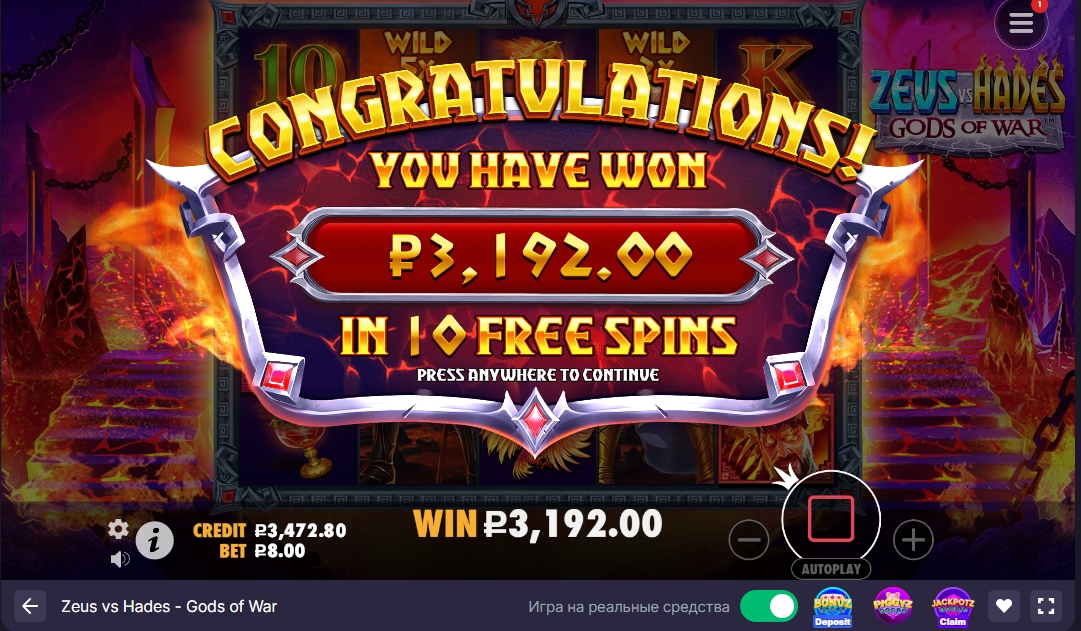
Task: Click Zeus vs Hades game title label
Action: [169, 606]
